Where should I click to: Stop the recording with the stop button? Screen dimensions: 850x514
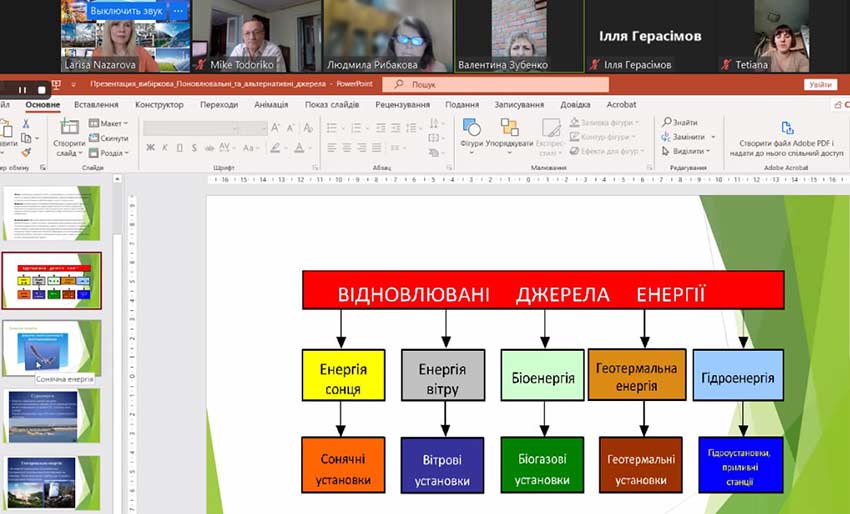pos(41,89)
